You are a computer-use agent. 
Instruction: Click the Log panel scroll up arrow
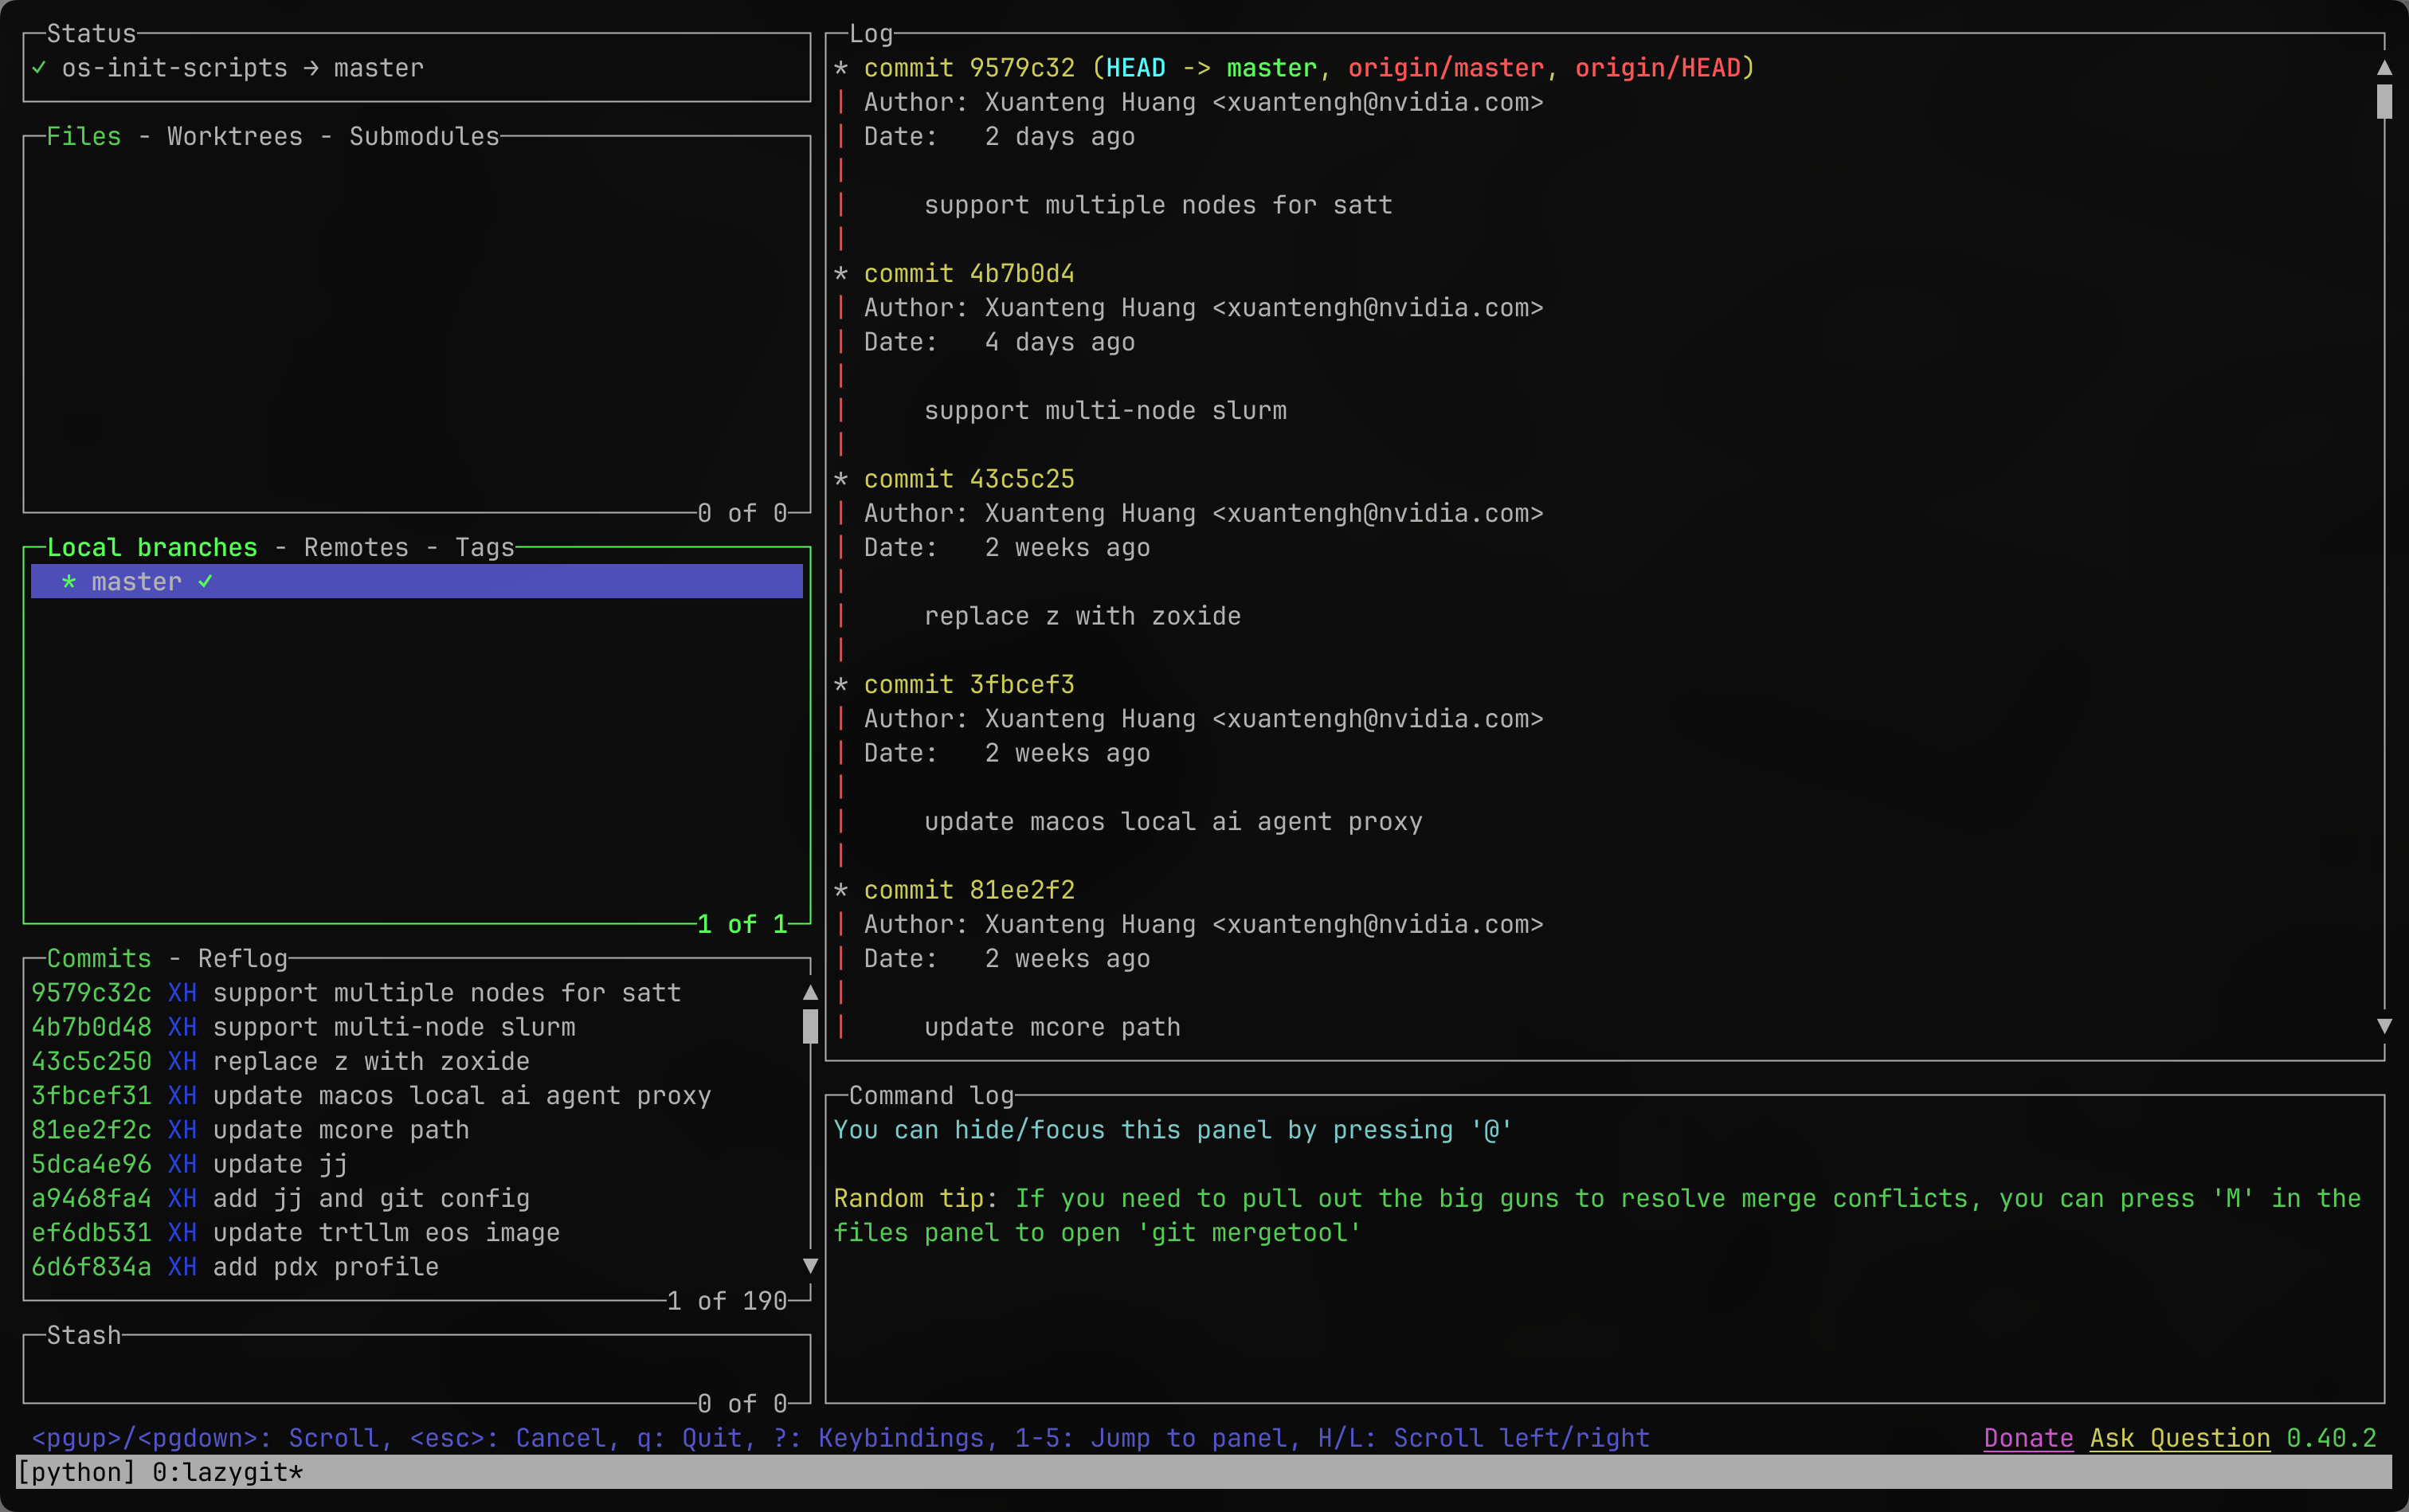2384,67
